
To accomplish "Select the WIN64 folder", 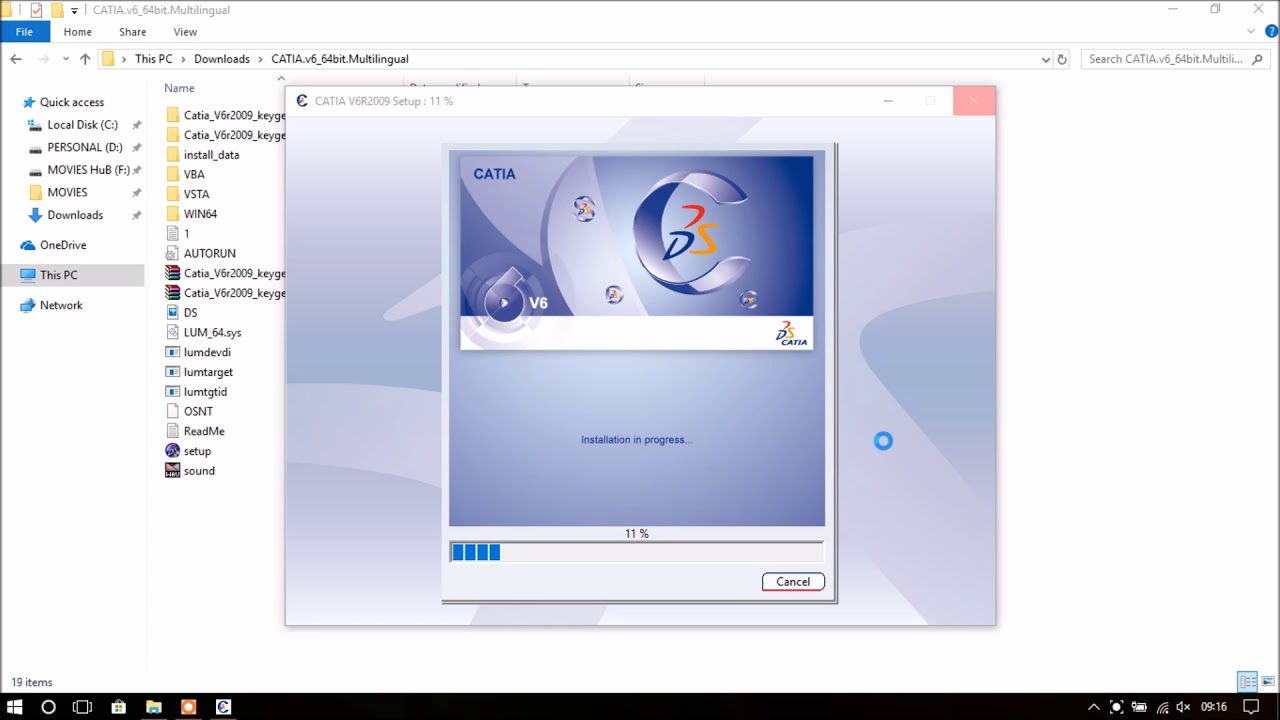I will pos(200,214).
